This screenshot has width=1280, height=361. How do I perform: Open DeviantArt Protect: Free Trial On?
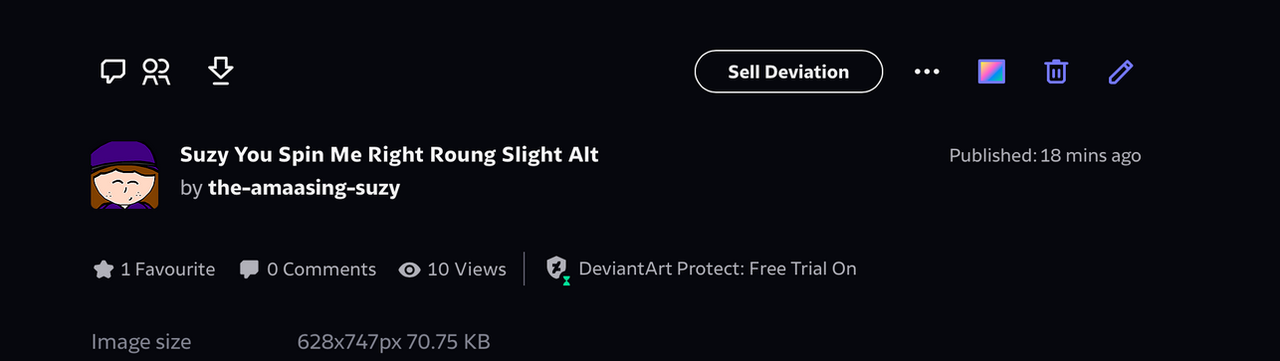pos(717,269)
